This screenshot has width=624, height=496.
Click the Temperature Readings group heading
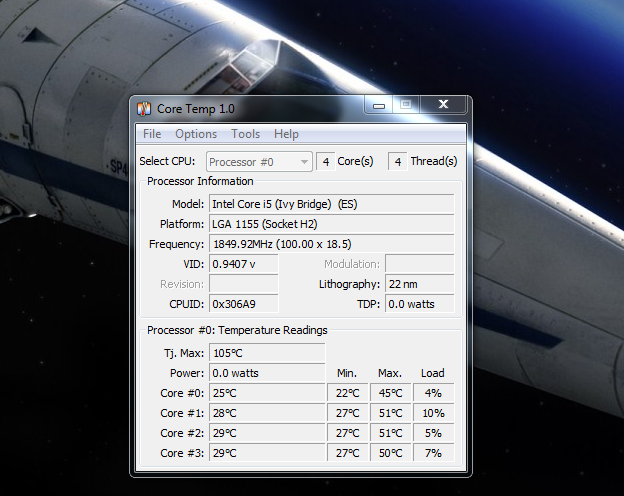coord(237,330)
